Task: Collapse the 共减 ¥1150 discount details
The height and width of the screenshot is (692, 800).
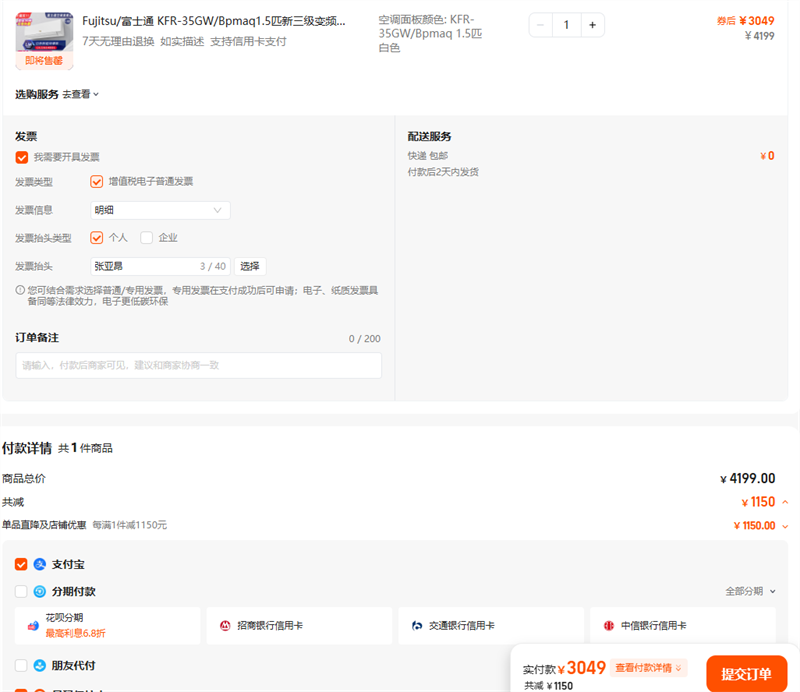Action: 785,502
